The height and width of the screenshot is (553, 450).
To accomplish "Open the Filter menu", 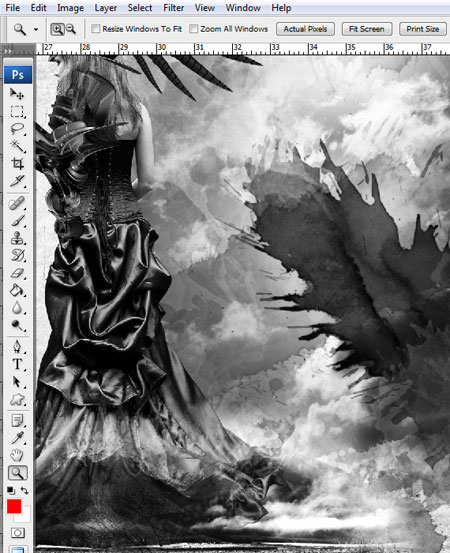I will (x=174, y=7).
